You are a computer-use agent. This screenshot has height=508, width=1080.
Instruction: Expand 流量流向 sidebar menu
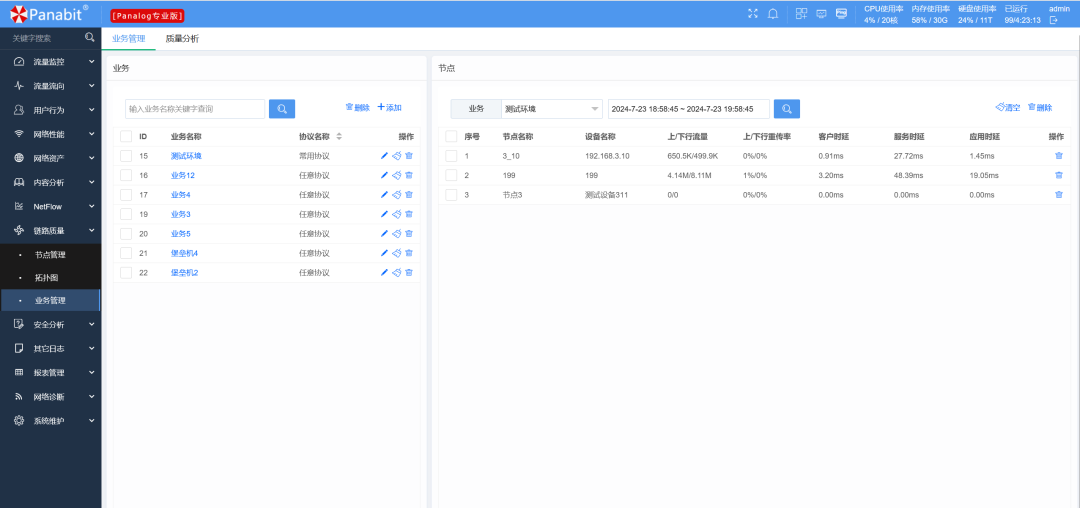coord(50,86)
